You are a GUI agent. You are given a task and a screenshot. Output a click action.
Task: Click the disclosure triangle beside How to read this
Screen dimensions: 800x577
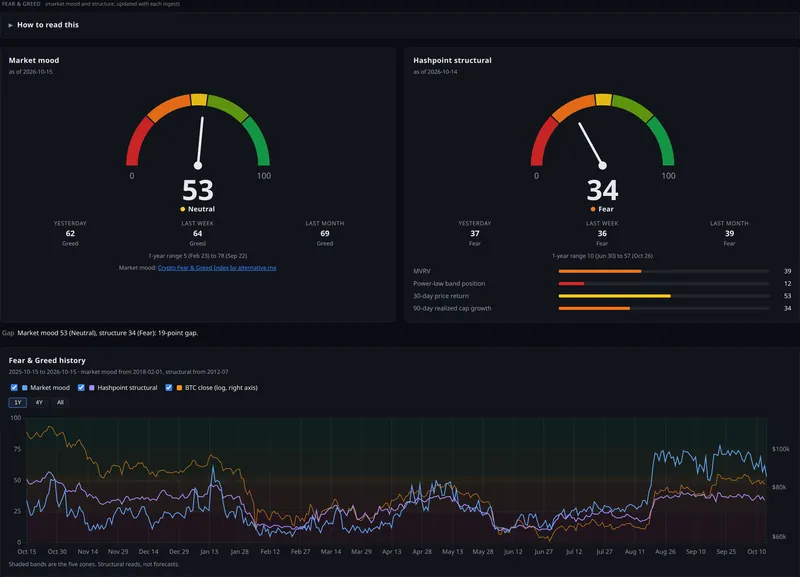pyautogui.click(x=10, y=25)
